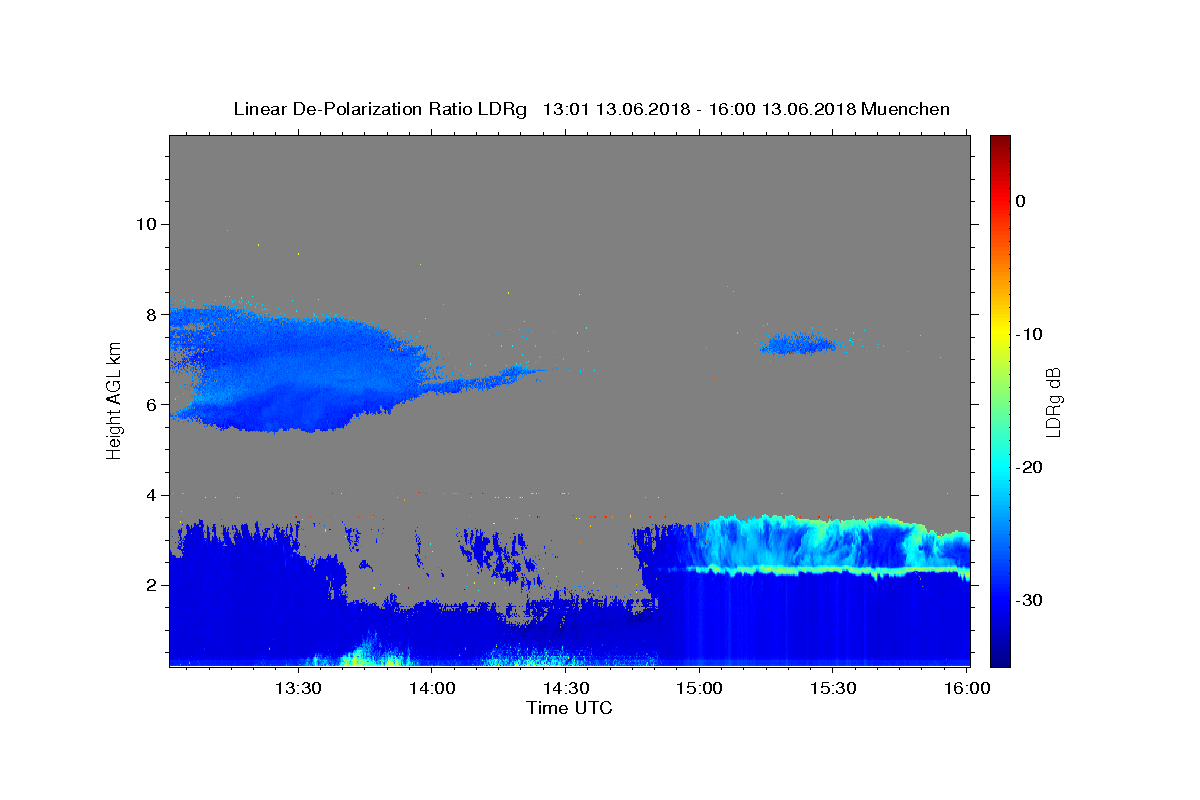Click the 15:30 time tick label
Image resolution: width=1200 pixels, height=800 pixels.
(832, 688)
